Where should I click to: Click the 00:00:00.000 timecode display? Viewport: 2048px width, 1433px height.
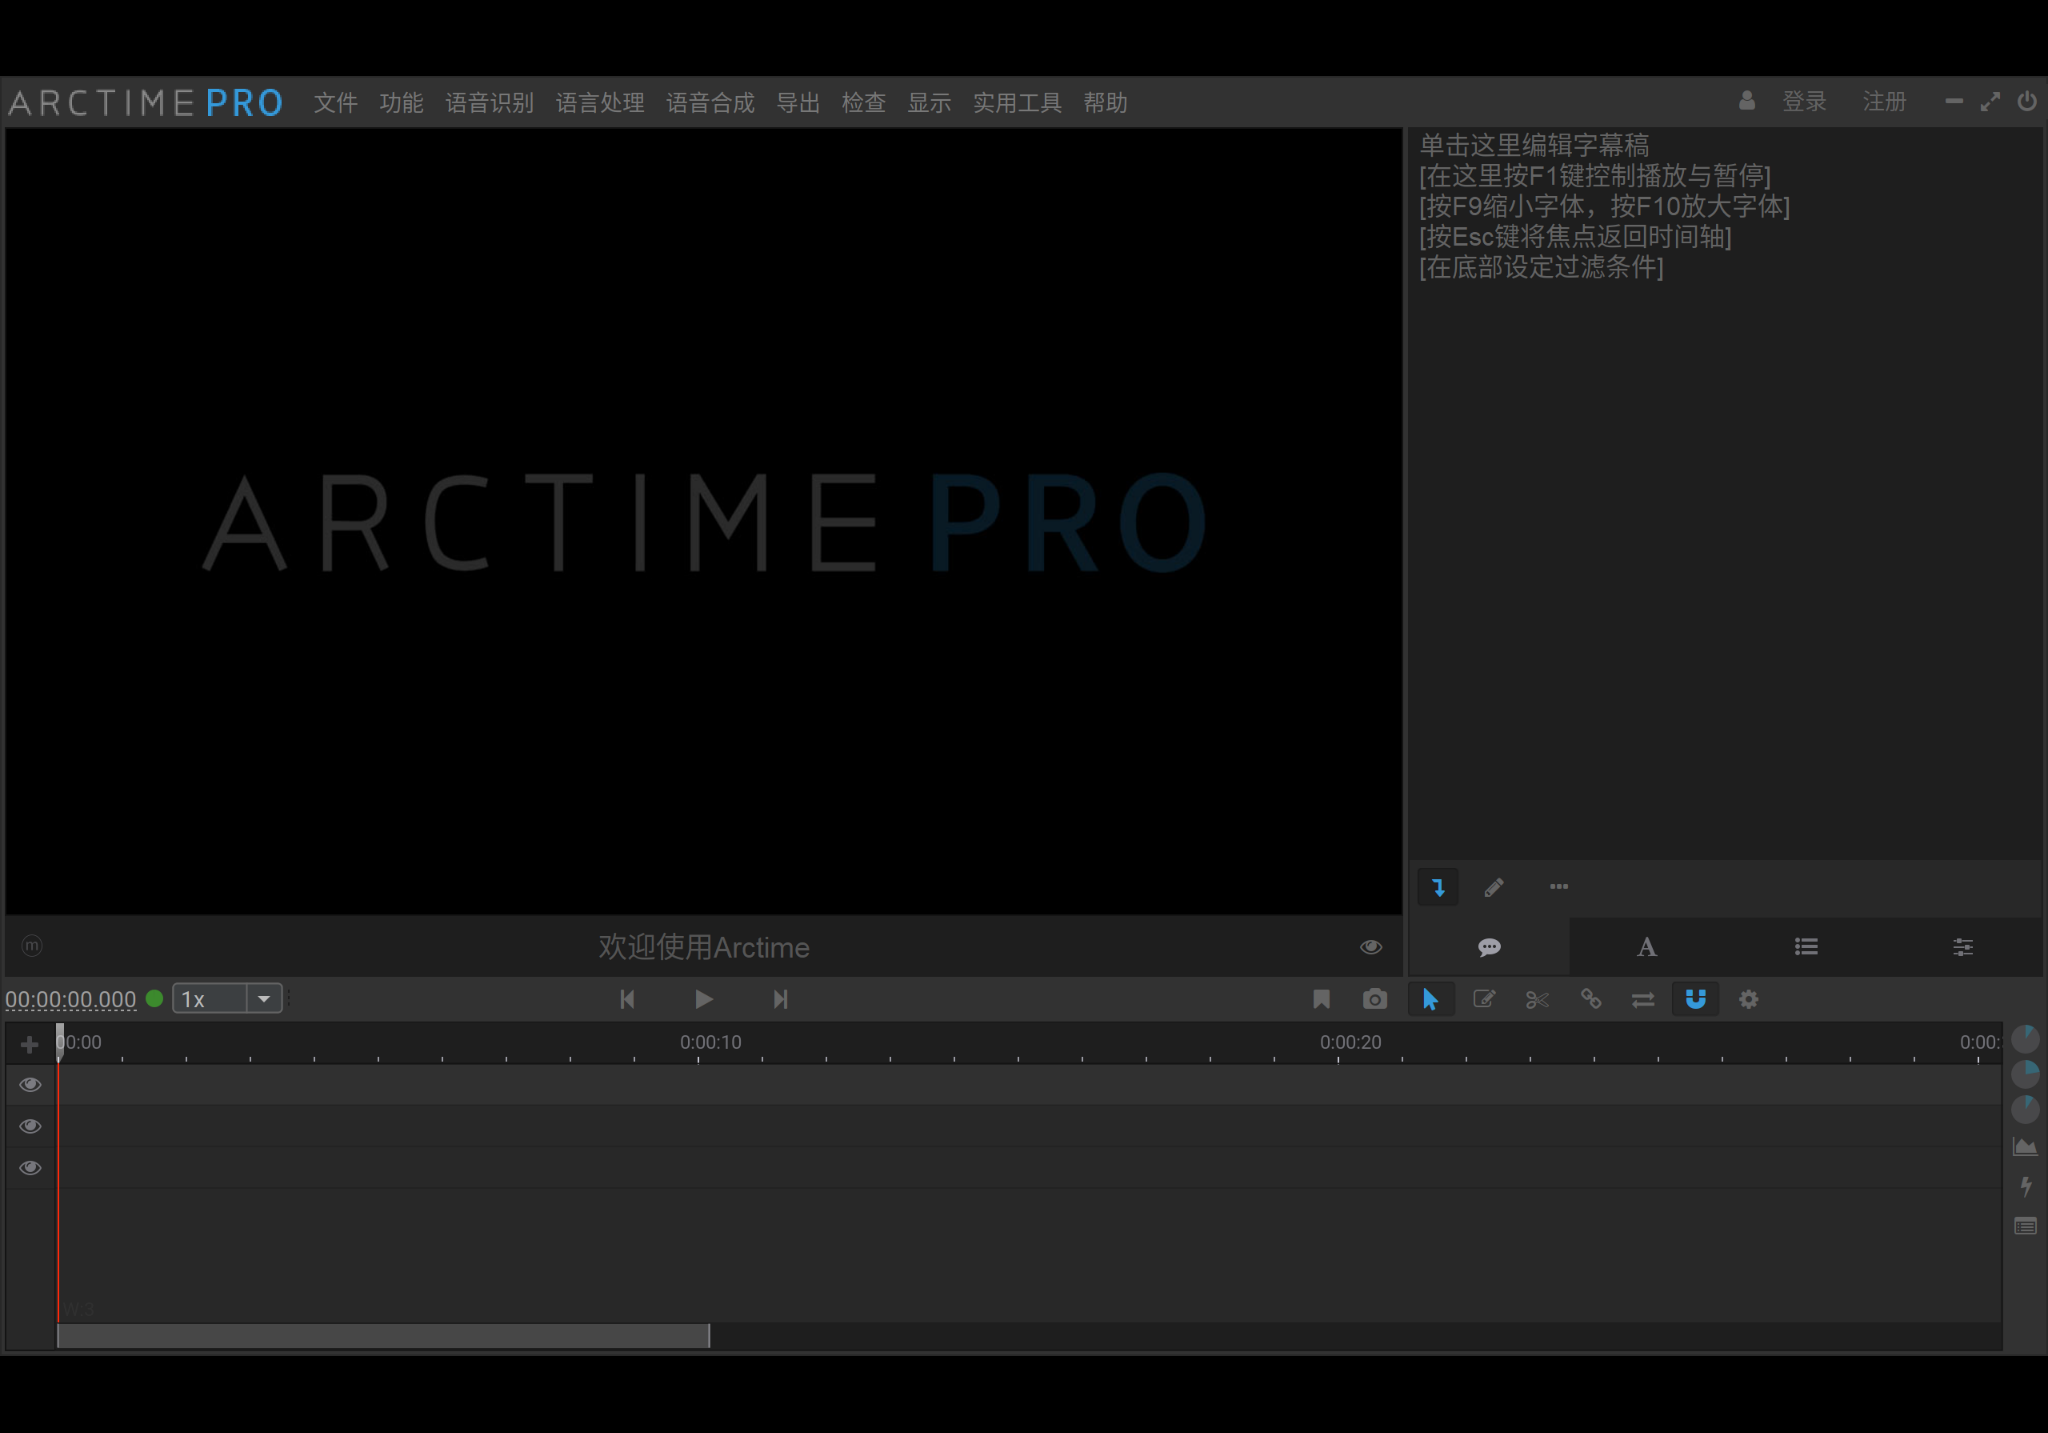tap(71, 999)
